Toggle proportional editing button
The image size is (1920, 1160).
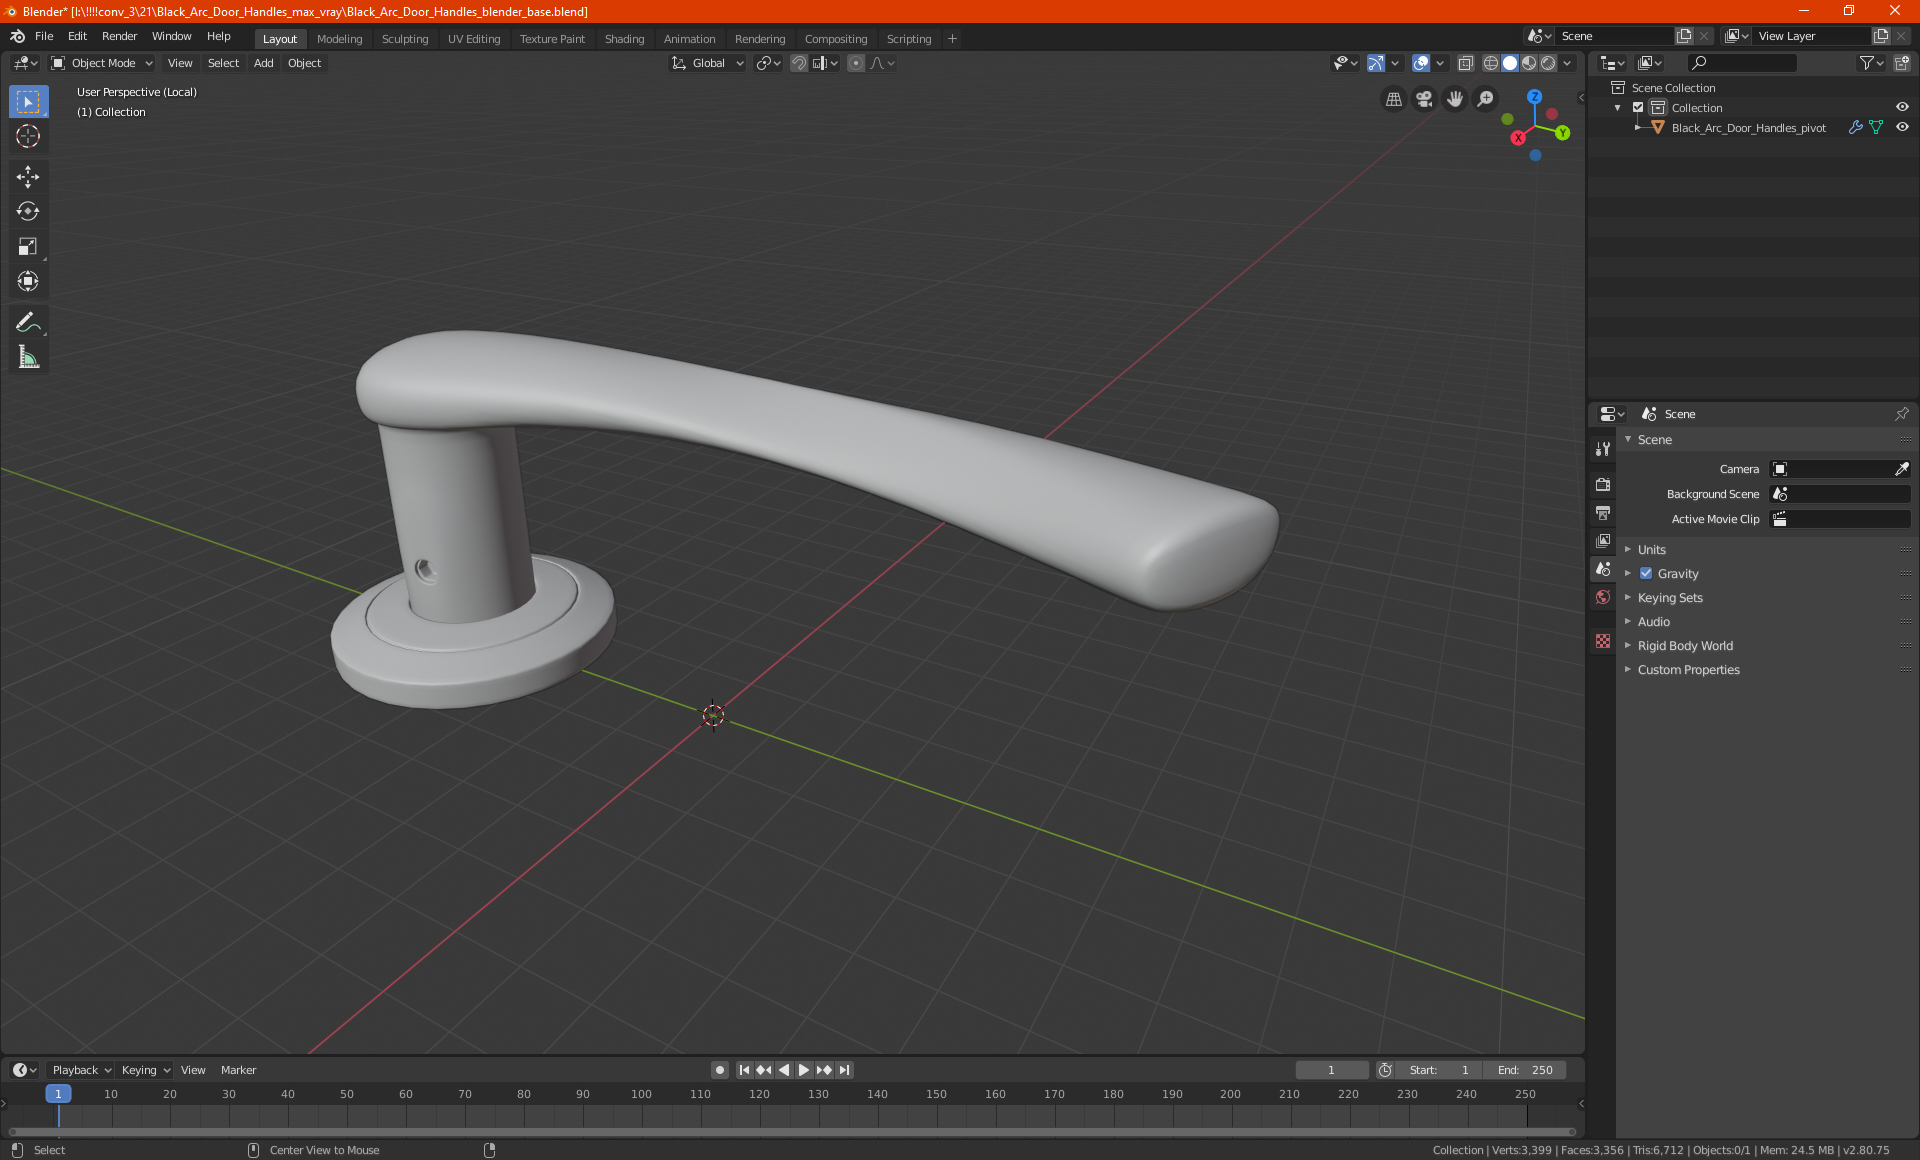pyautogui.click(x=856, y=63)
